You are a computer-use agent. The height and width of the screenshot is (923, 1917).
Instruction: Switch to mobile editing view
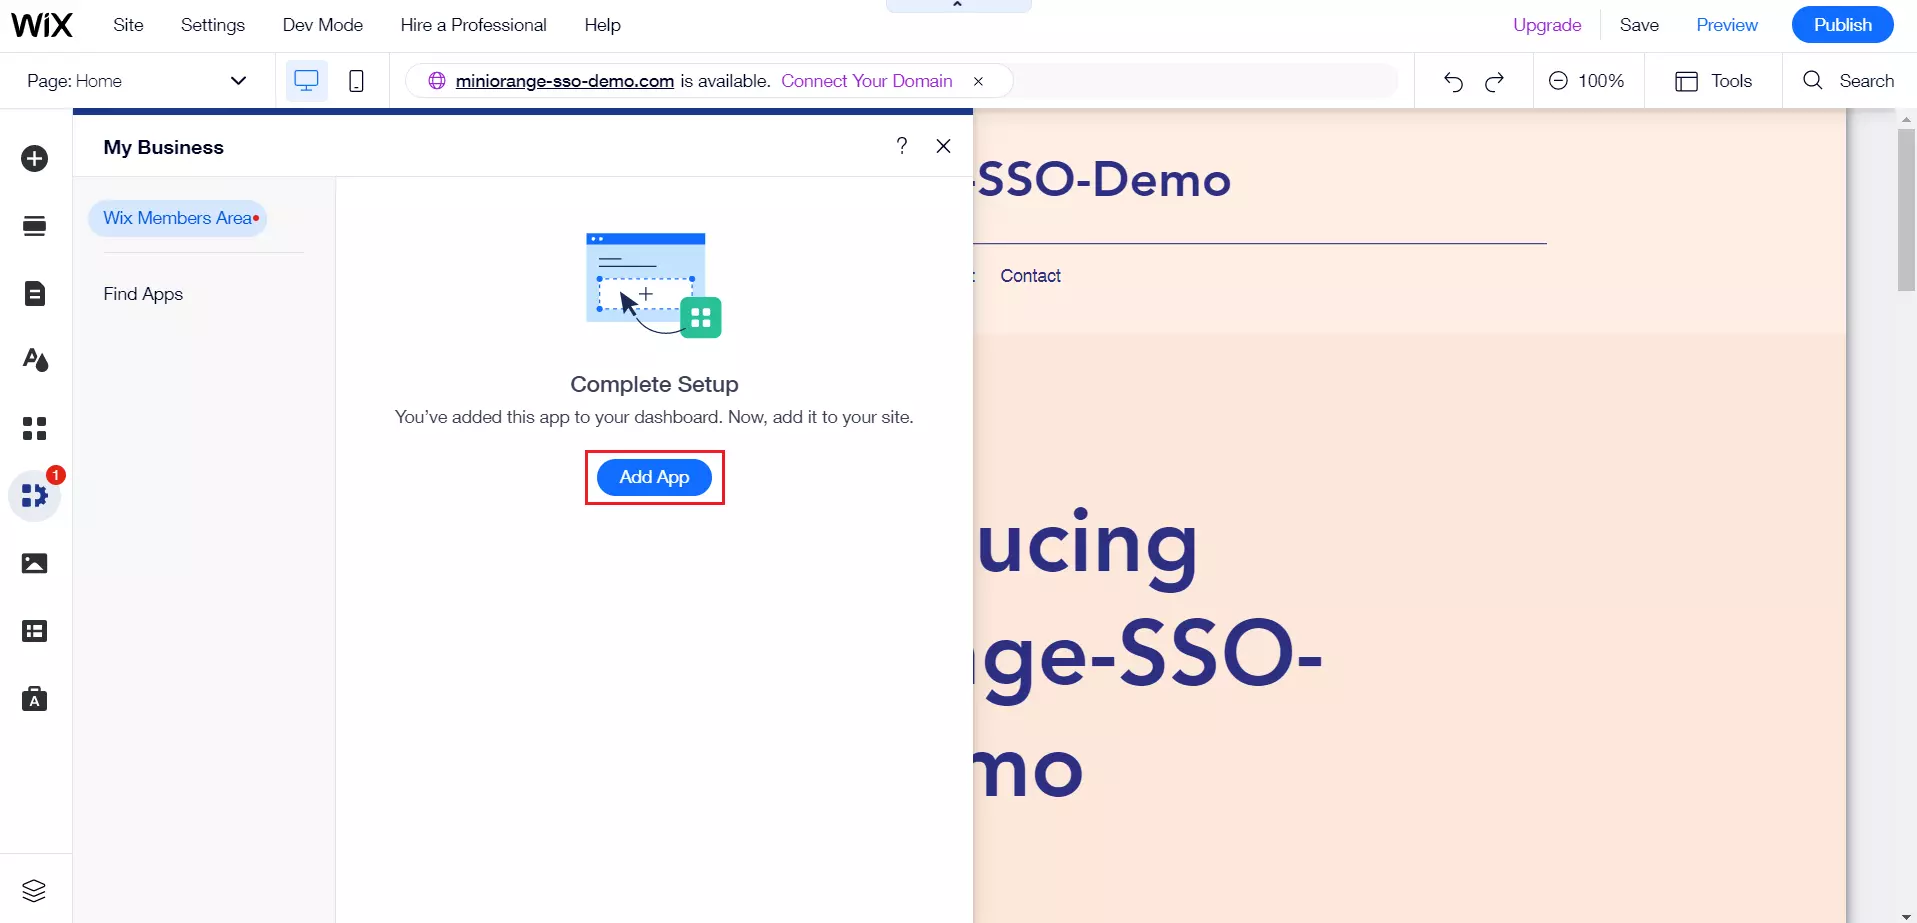[356, 81]
